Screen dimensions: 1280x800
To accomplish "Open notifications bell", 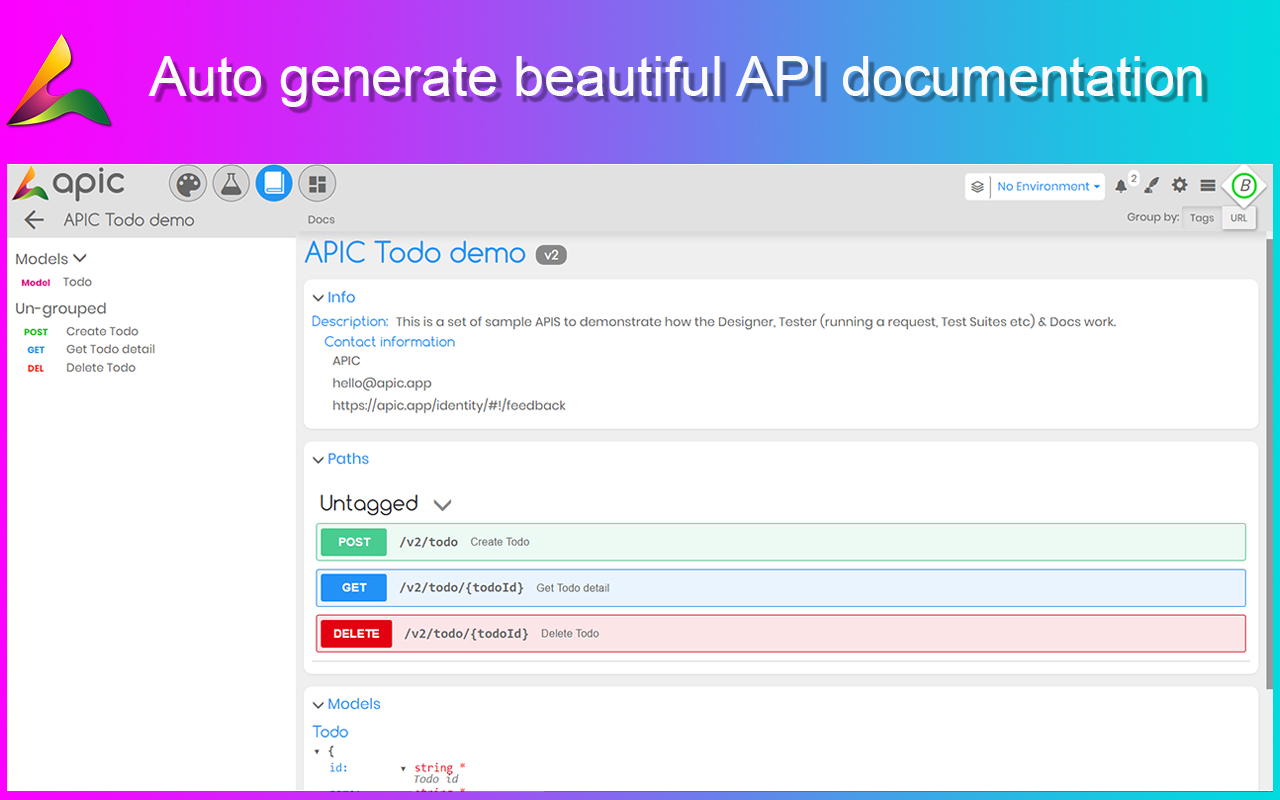I will pyautogui.click(x=1121, y=186).
